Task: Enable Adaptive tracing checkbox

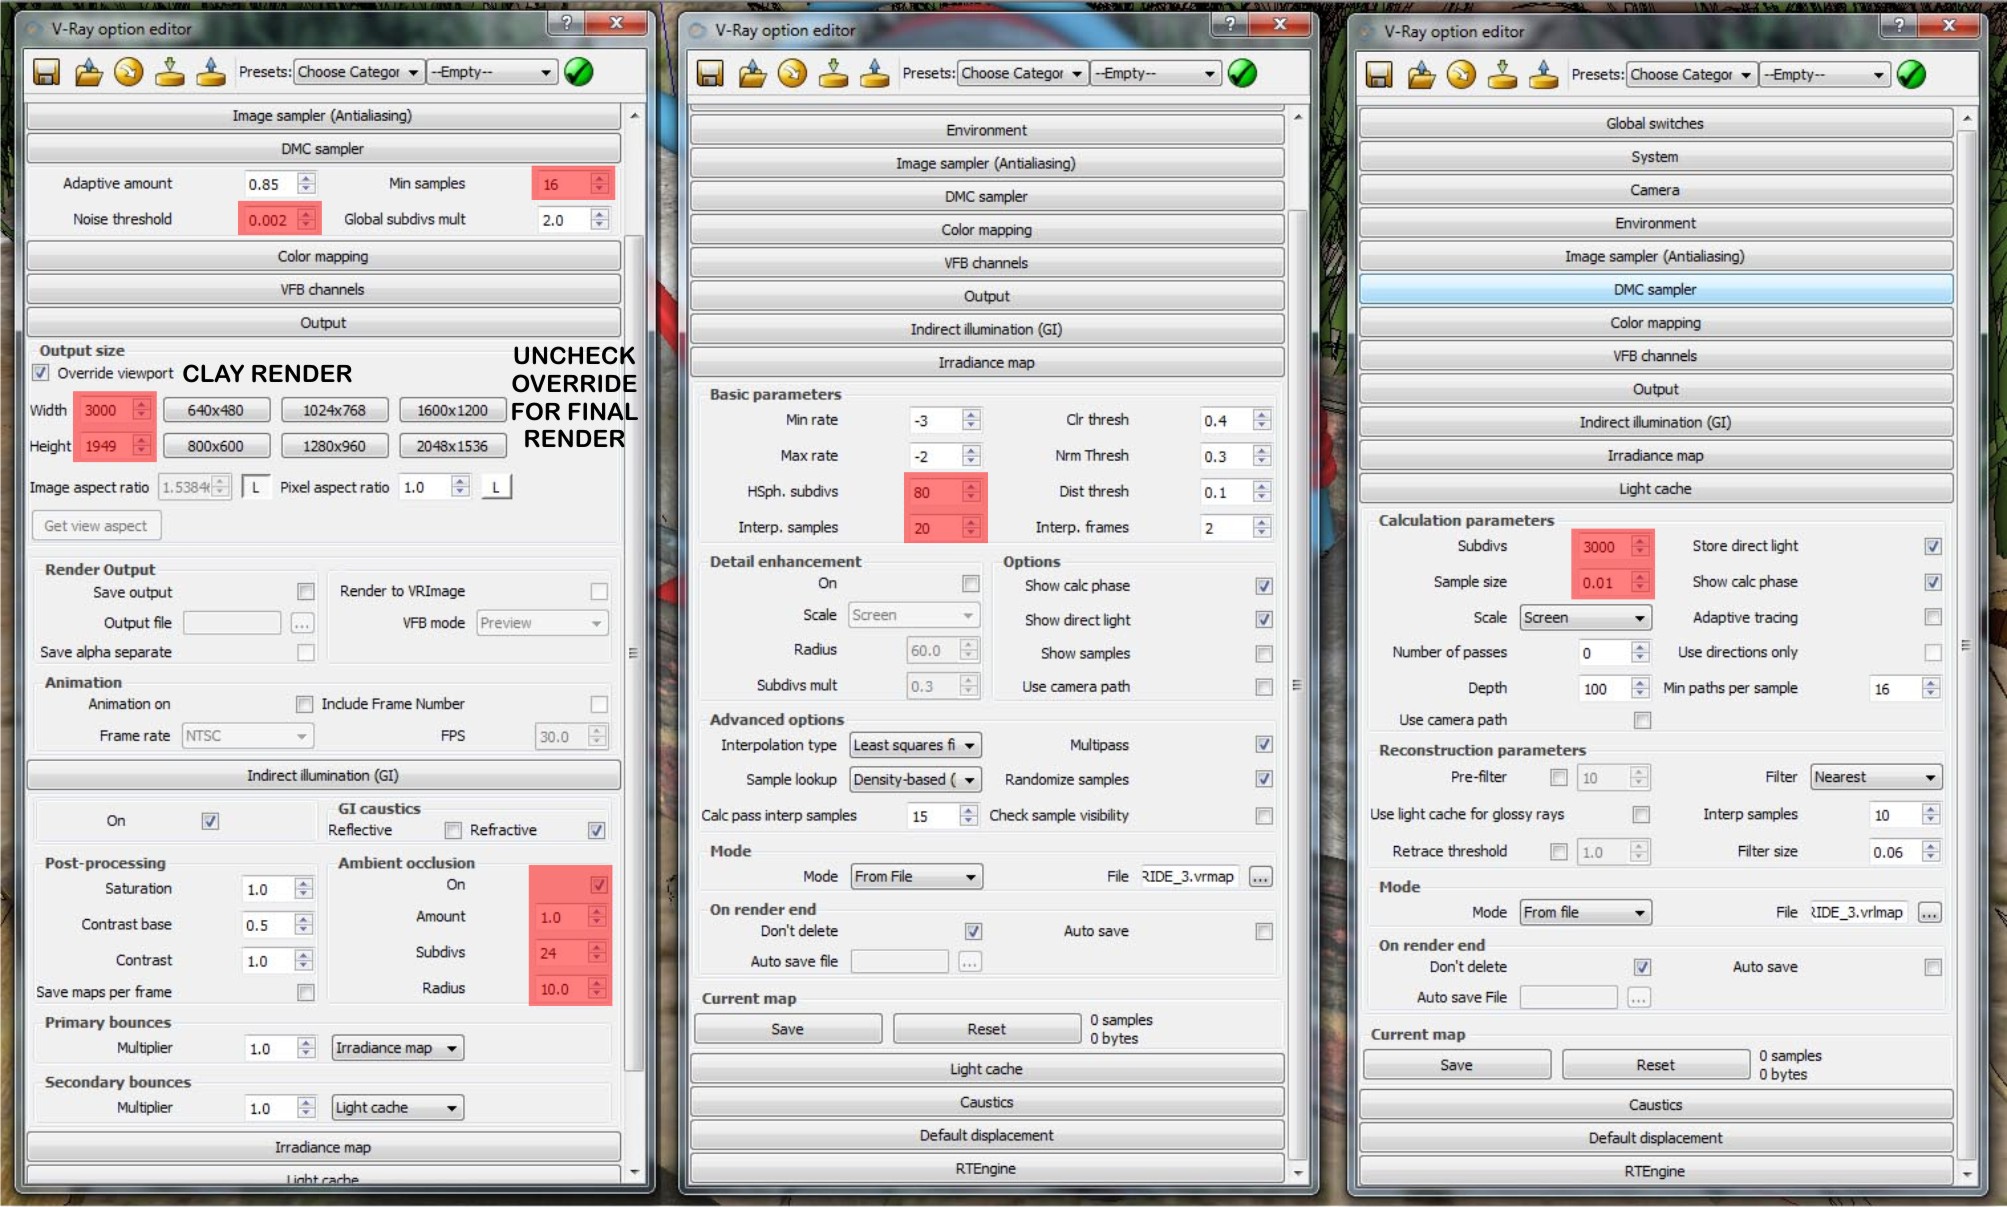Action: click(x=1933, y=617)
